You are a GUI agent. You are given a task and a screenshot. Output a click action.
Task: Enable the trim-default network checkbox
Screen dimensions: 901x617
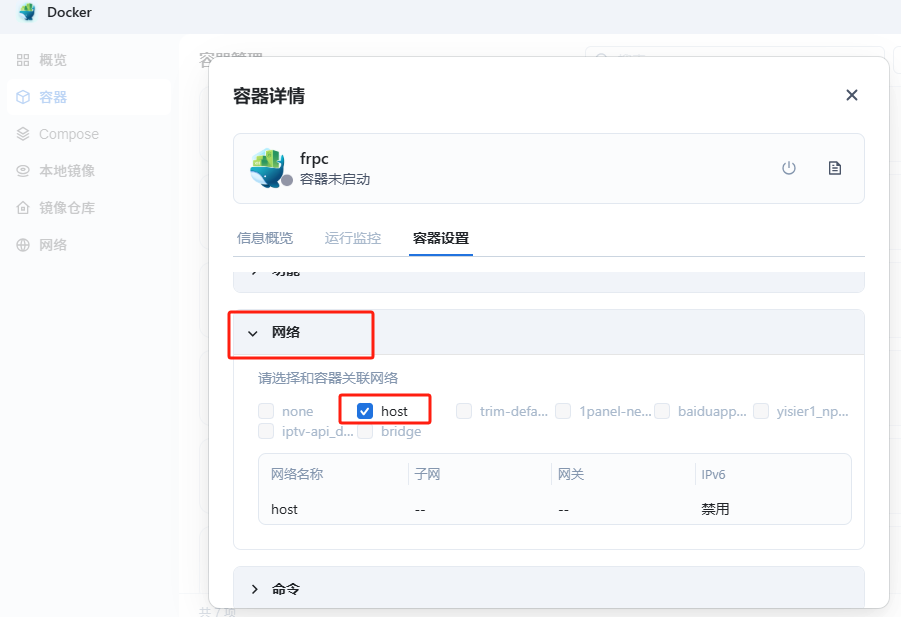click(464, 411)
